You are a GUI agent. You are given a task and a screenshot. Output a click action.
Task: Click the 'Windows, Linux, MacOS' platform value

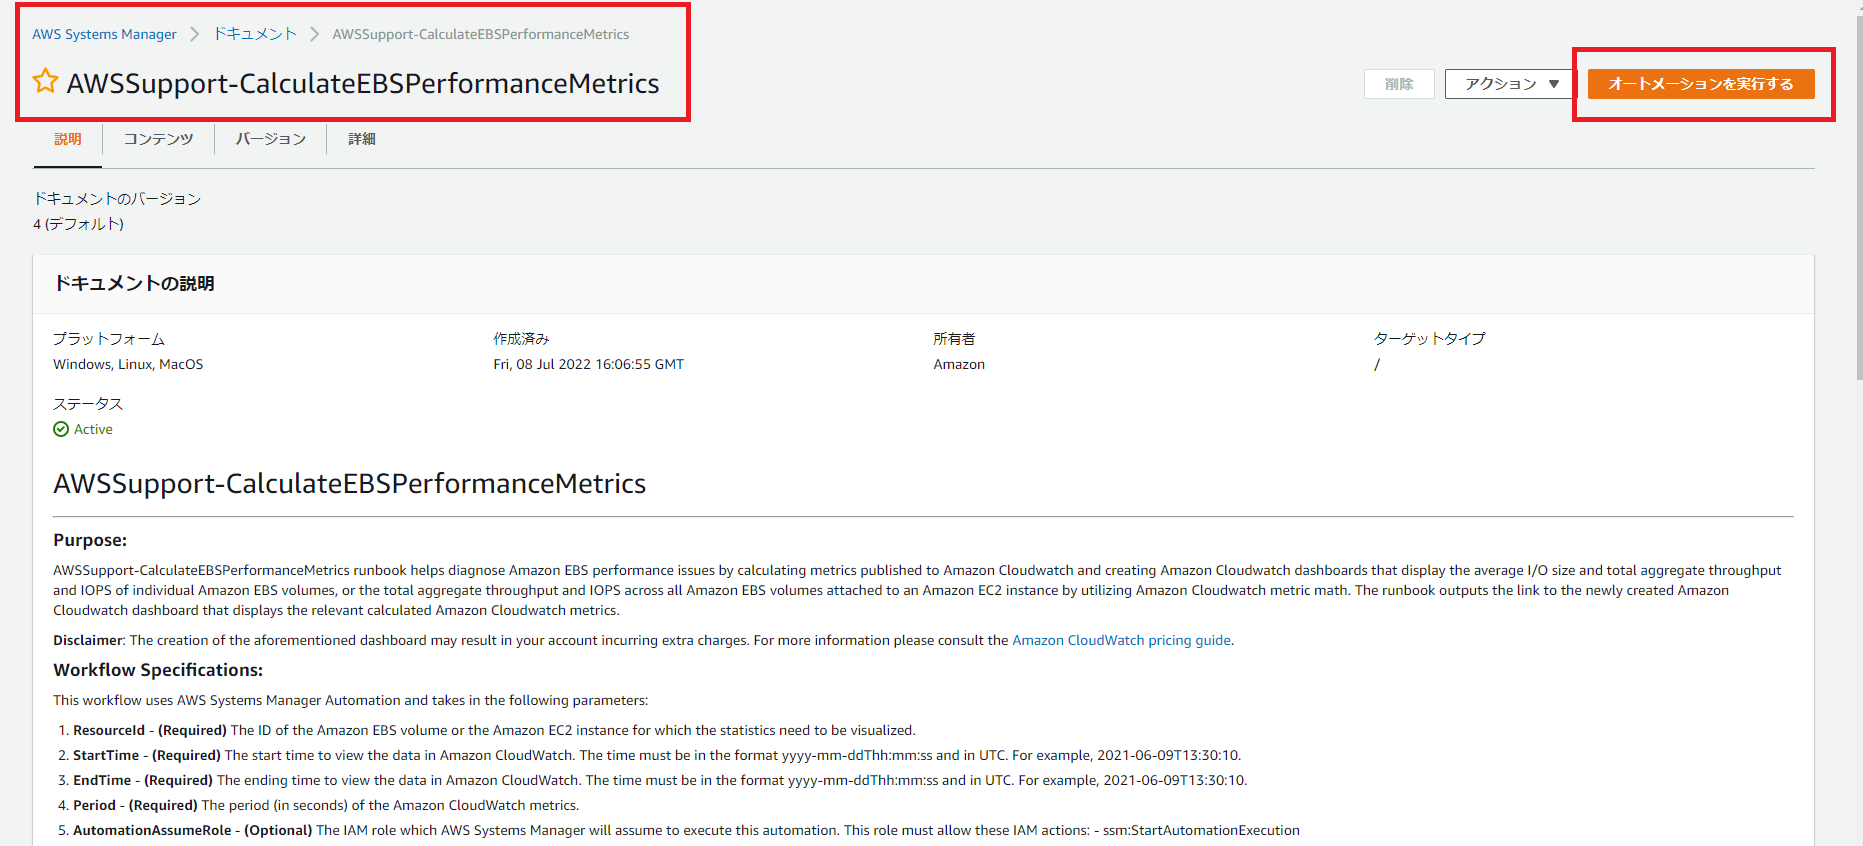click(x=128, y=364)
